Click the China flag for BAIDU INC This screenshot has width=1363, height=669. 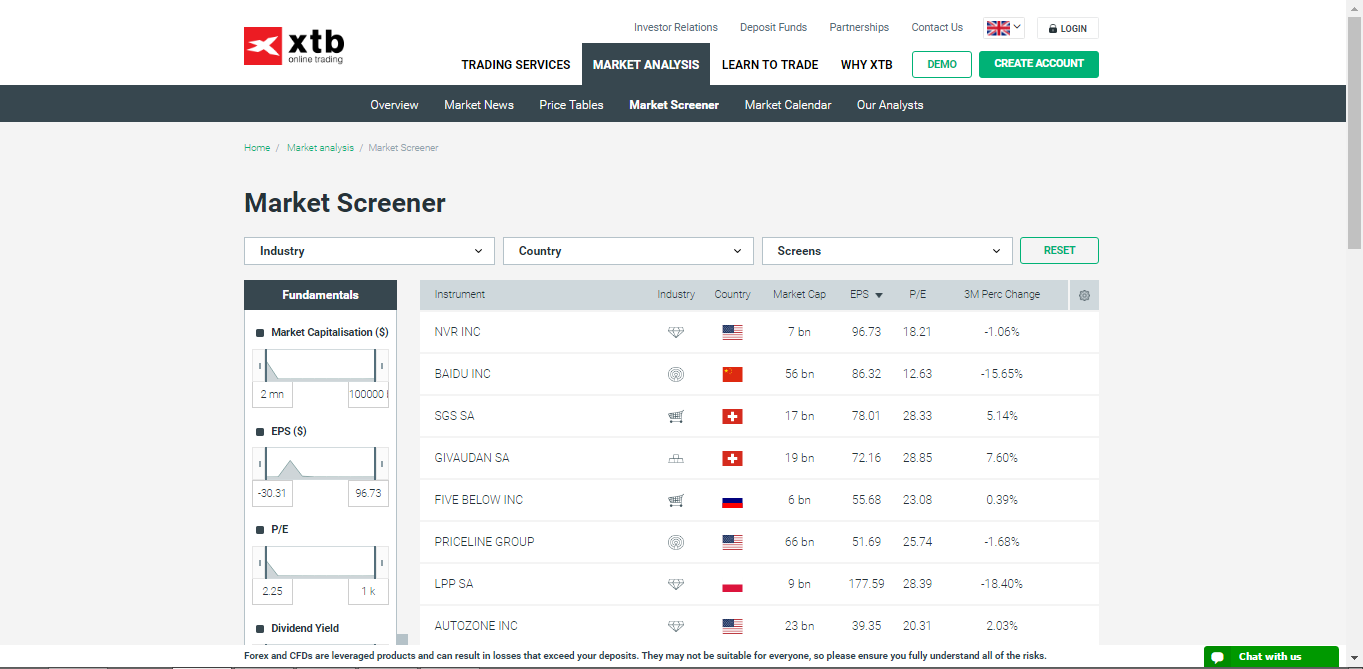(732, 374)
